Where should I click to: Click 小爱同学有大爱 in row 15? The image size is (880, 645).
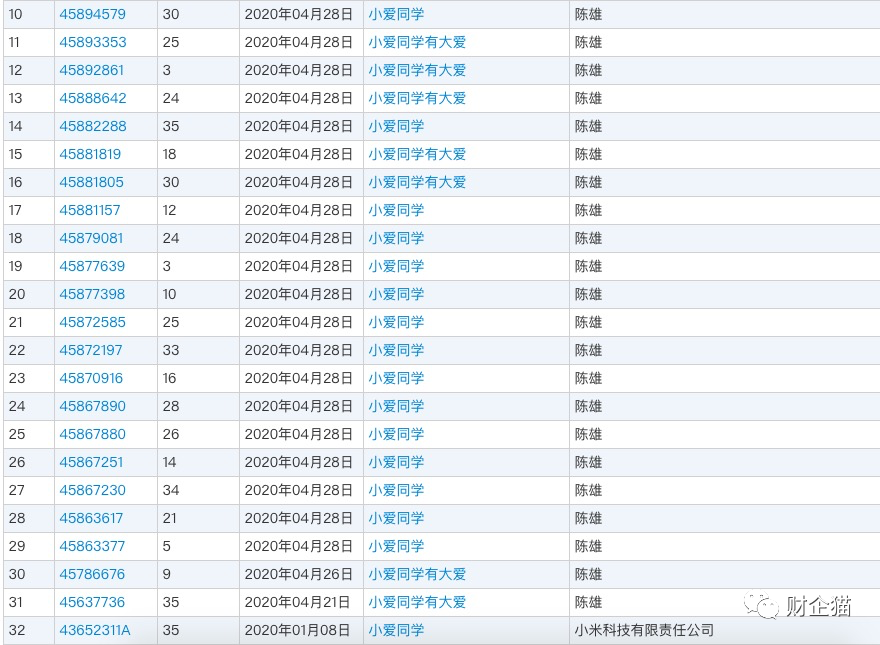coord(417,154)
